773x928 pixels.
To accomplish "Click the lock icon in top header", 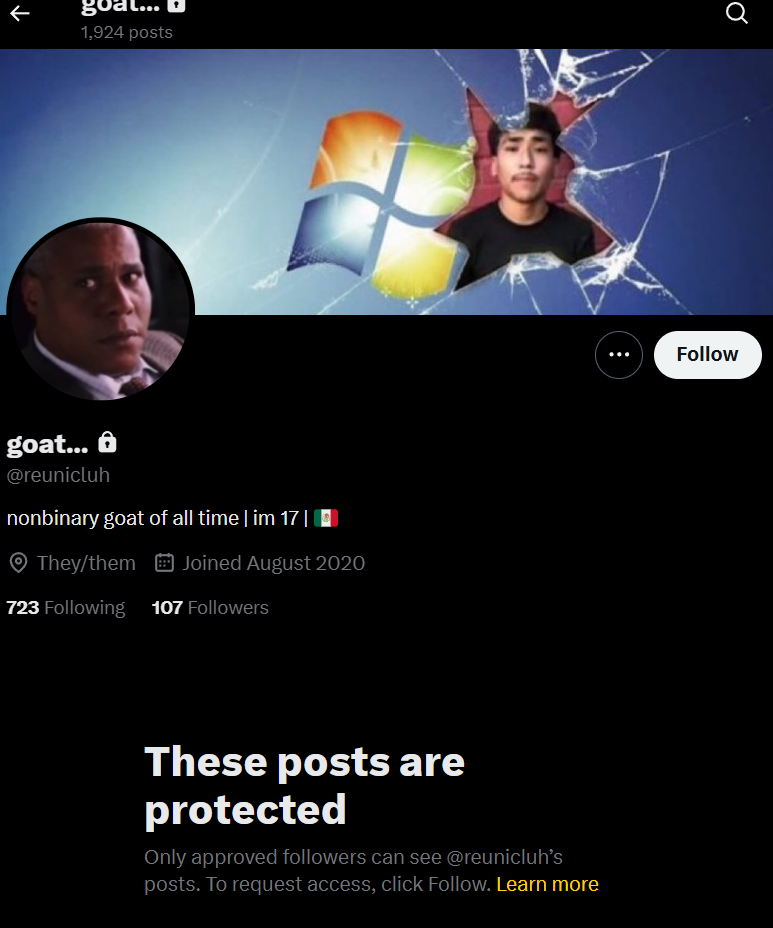I will (x=176, y=5).
